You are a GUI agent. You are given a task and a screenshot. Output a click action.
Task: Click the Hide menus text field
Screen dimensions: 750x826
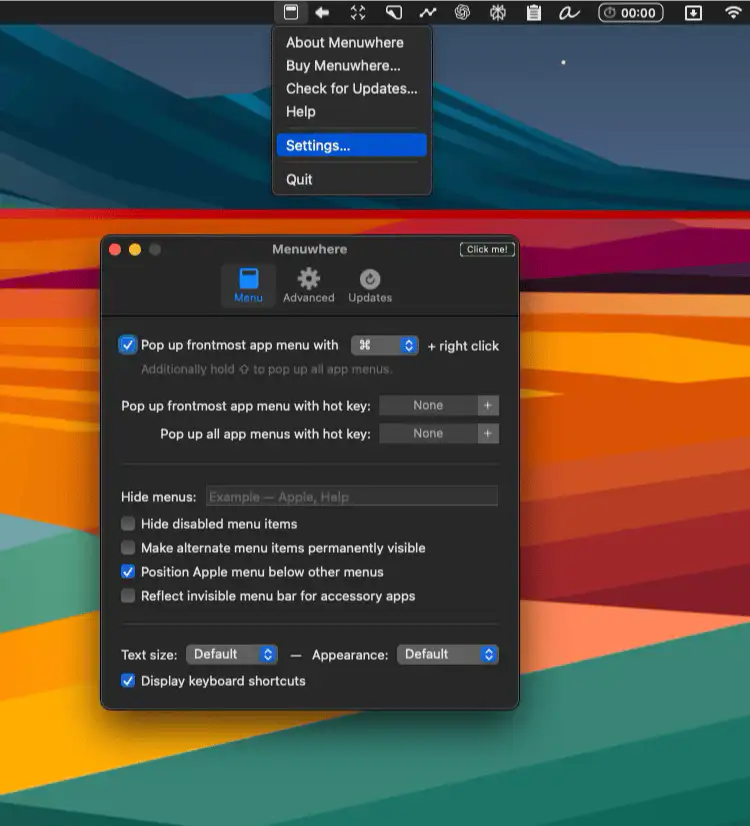352,496
